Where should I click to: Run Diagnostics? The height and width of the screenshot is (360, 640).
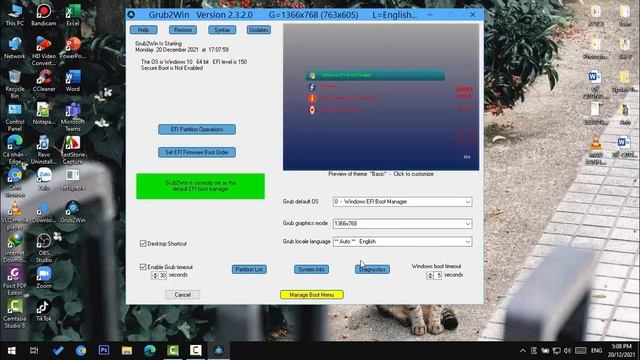[x=372, y=269]
